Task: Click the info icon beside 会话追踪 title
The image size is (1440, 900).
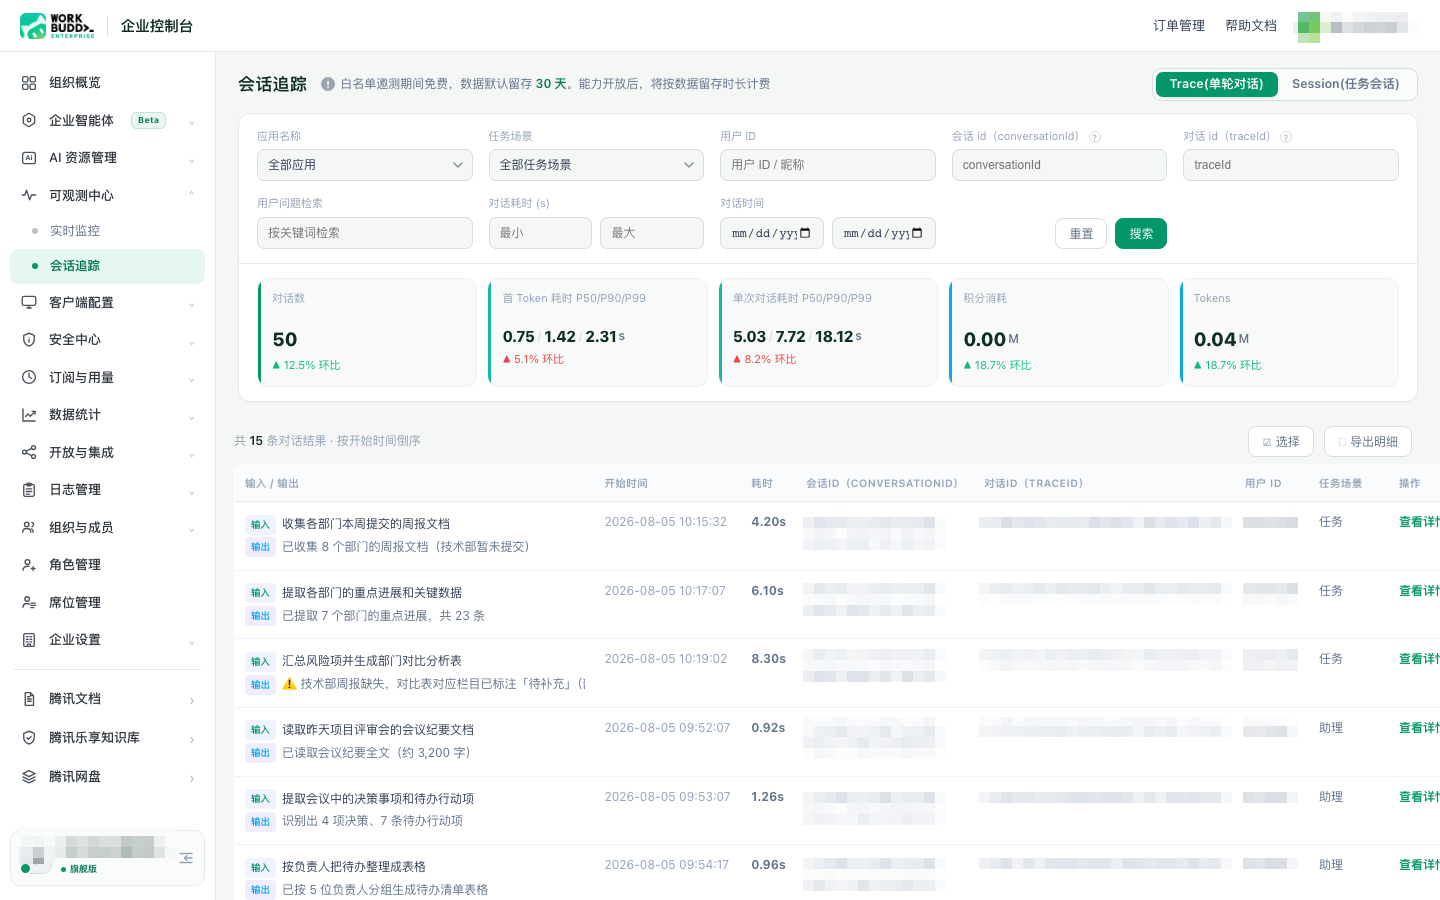Action: click(327, 84)
